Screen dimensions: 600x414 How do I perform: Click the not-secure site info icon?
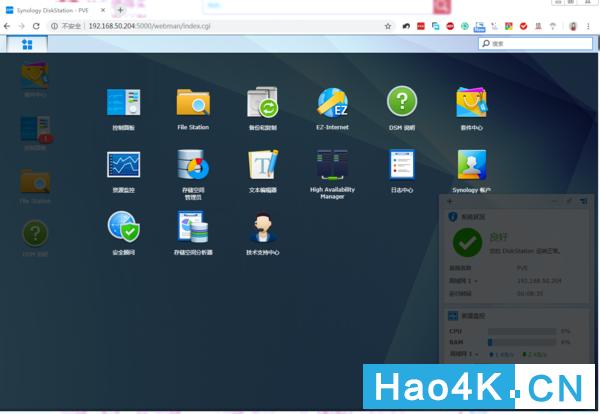pos(54,26)
